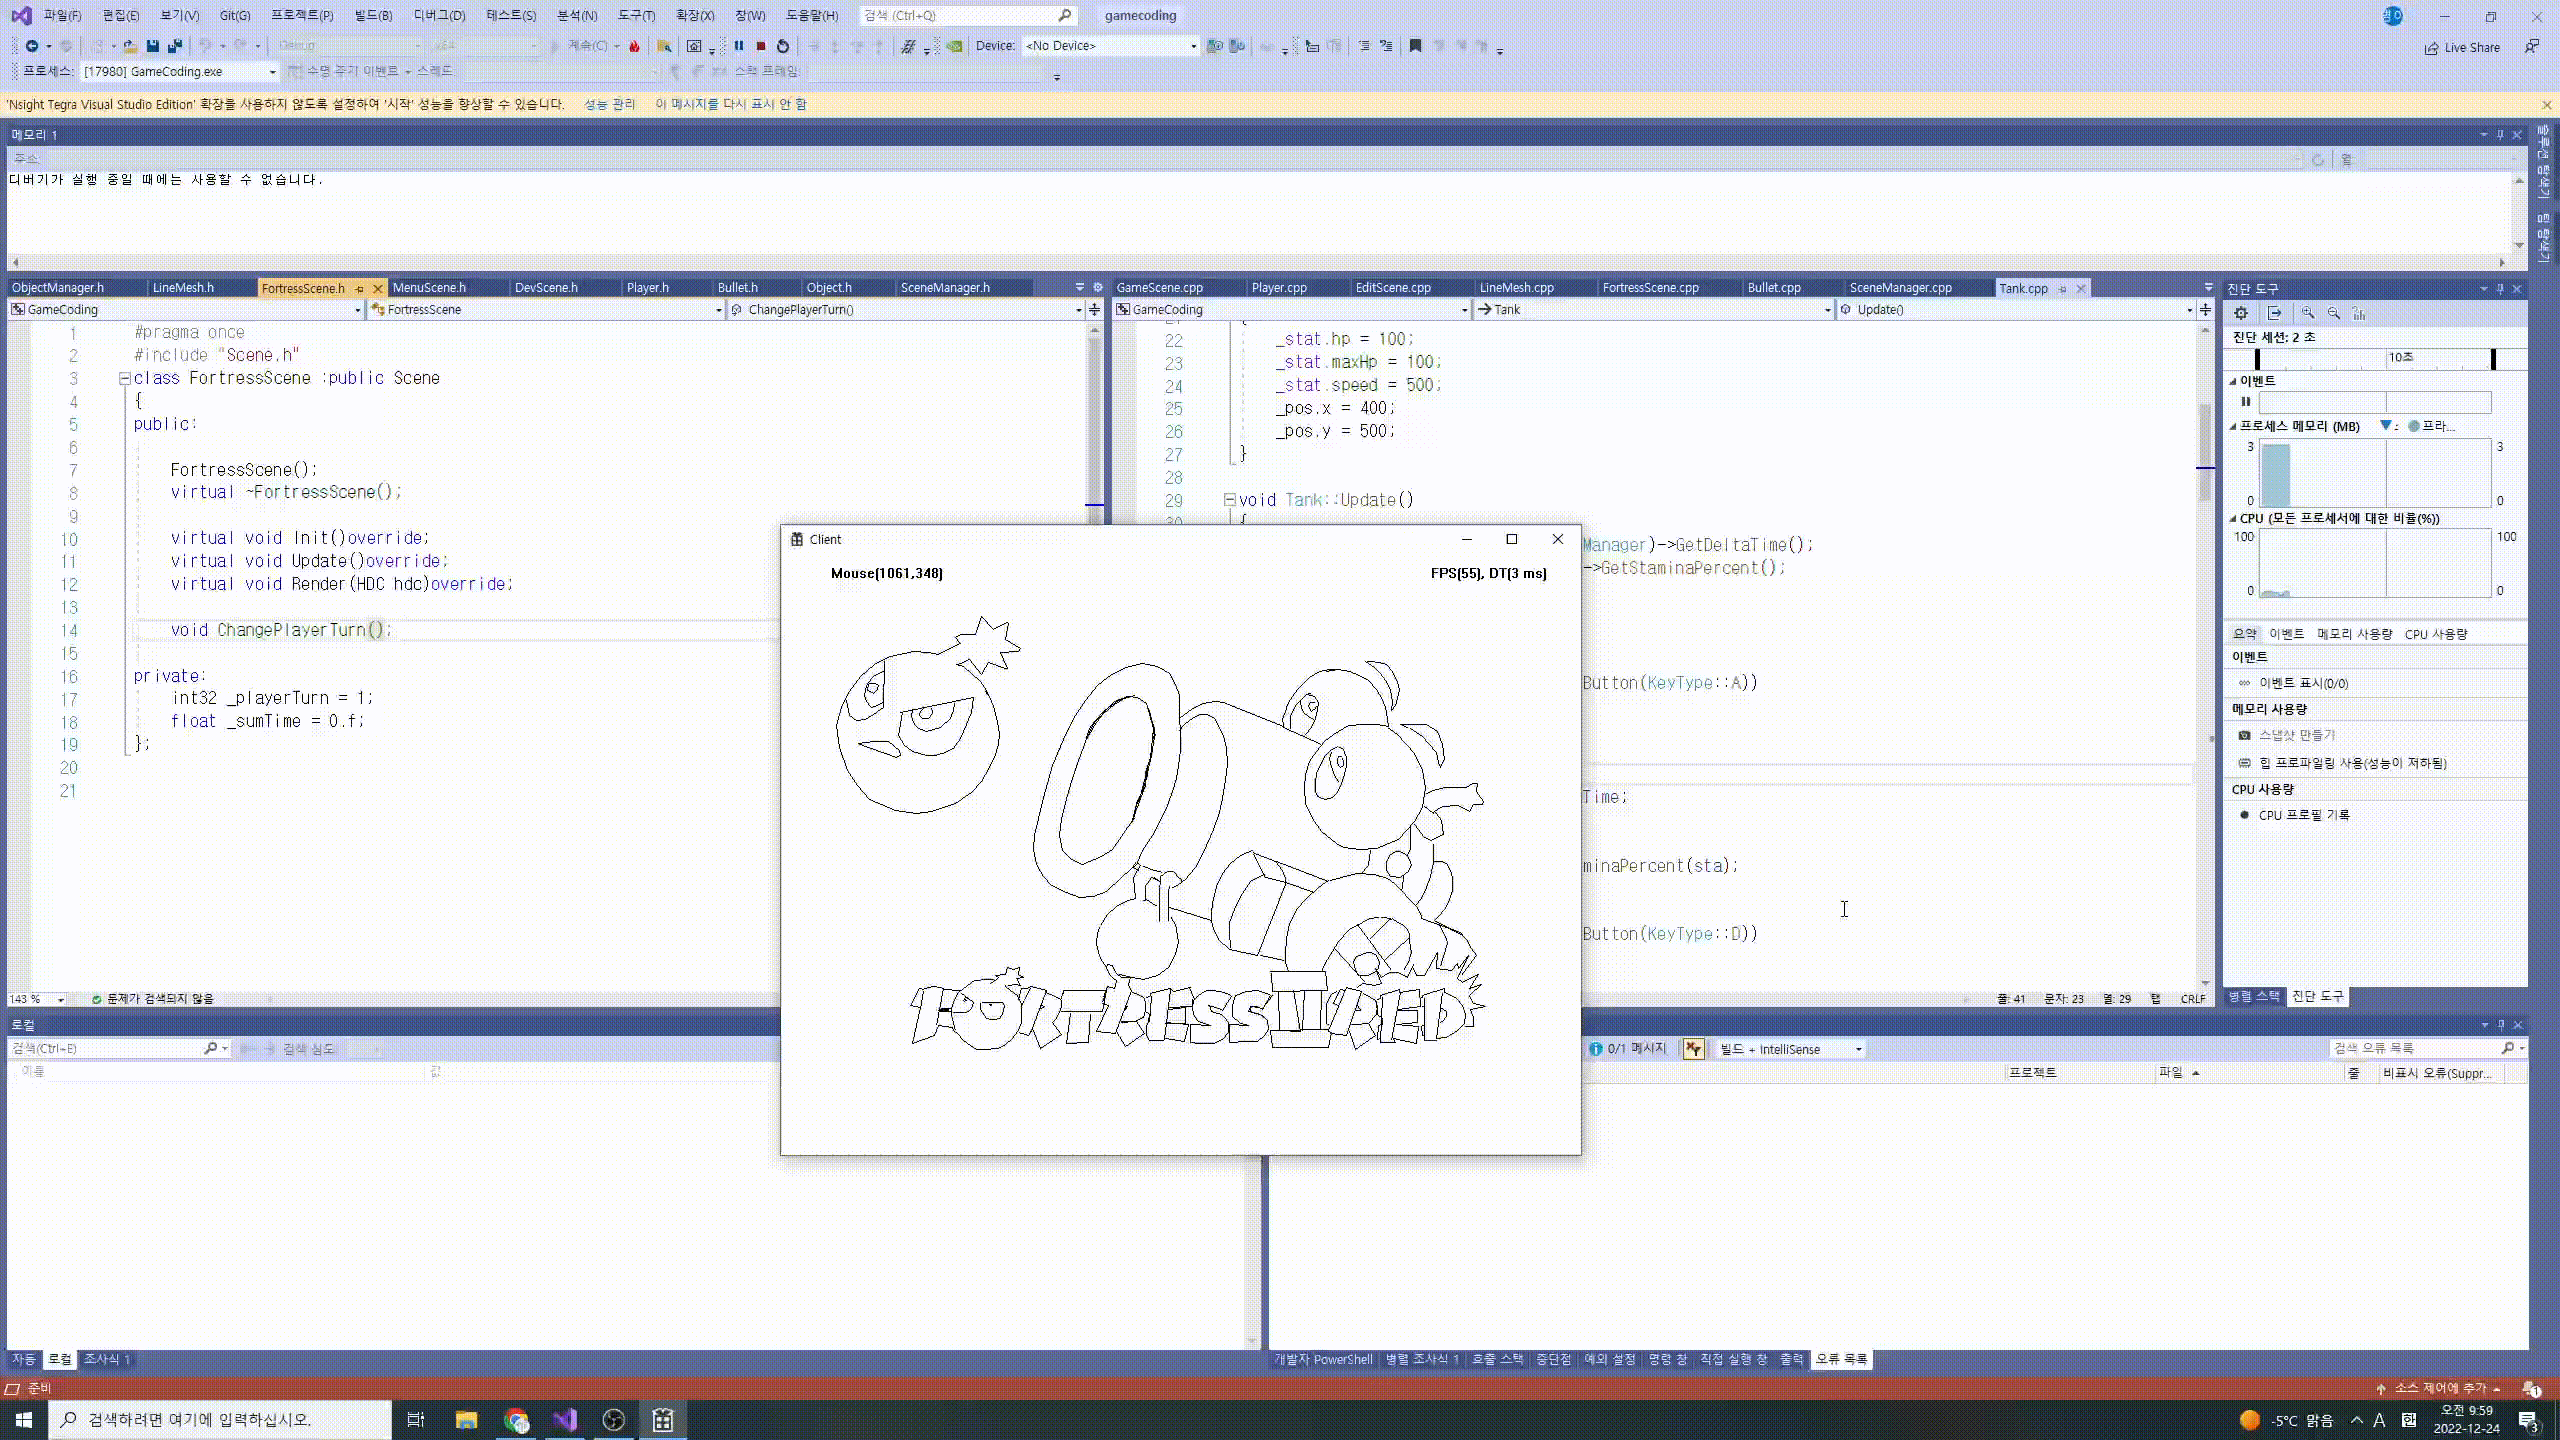This screenshot has width=2560, height=1440.
Task: Pause debugging with the Break All button
Action: tap(739, 46)
